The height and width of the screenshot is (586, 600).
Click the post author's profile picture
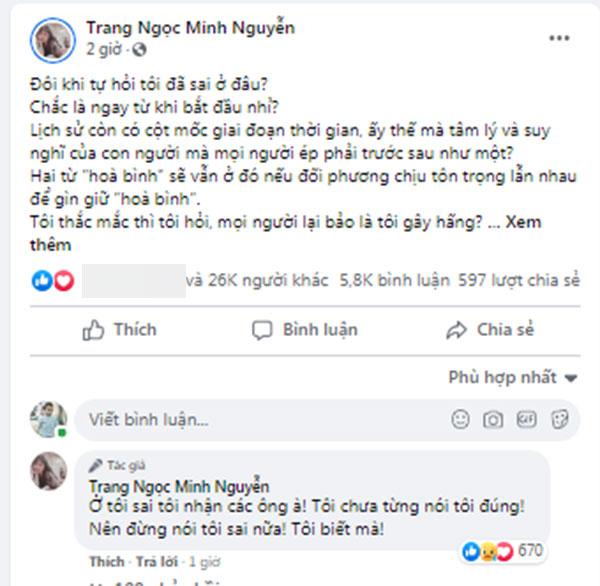click(x=50, y=38)
